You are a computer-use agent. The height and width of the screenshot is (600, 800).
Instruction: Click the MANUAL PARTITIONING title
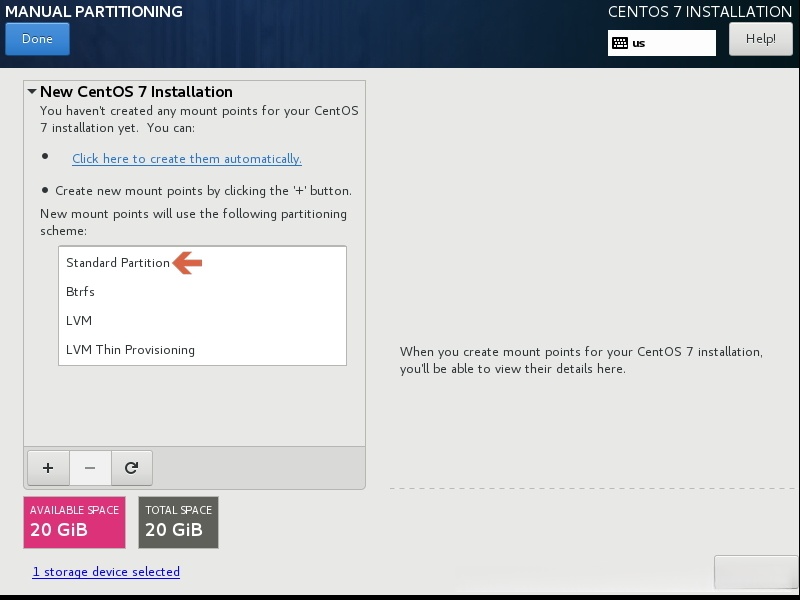click(x=94, y=11)
